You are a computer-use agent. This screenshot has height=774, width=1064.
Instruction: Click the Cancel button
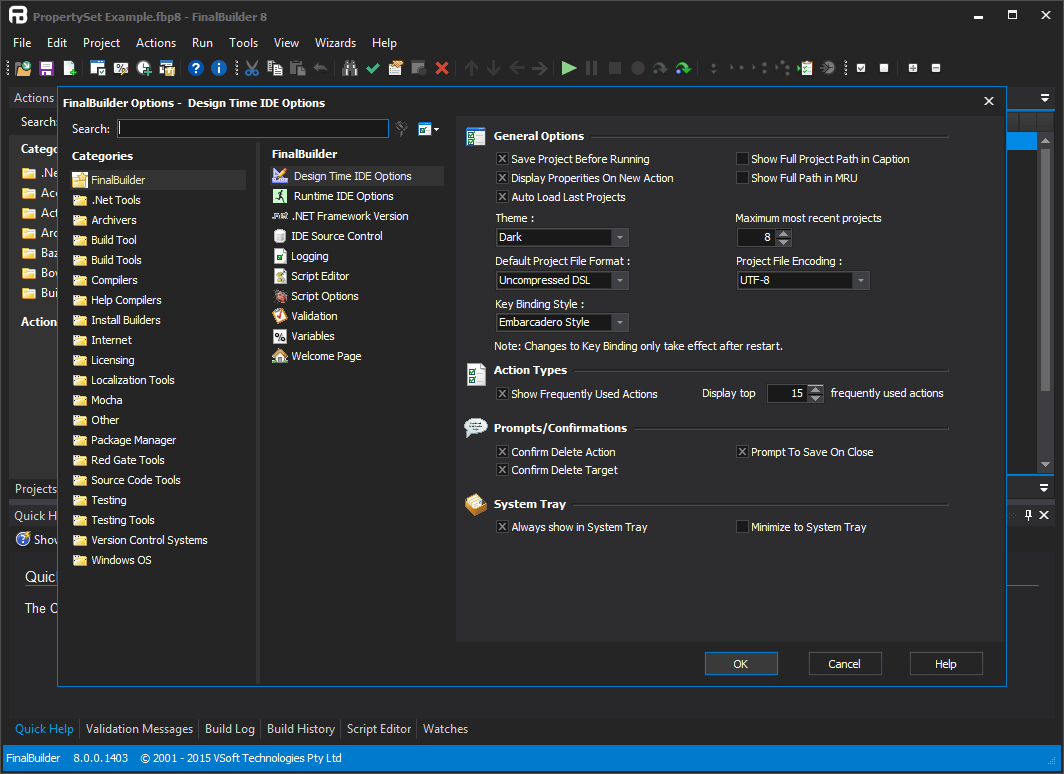(845, 663)
